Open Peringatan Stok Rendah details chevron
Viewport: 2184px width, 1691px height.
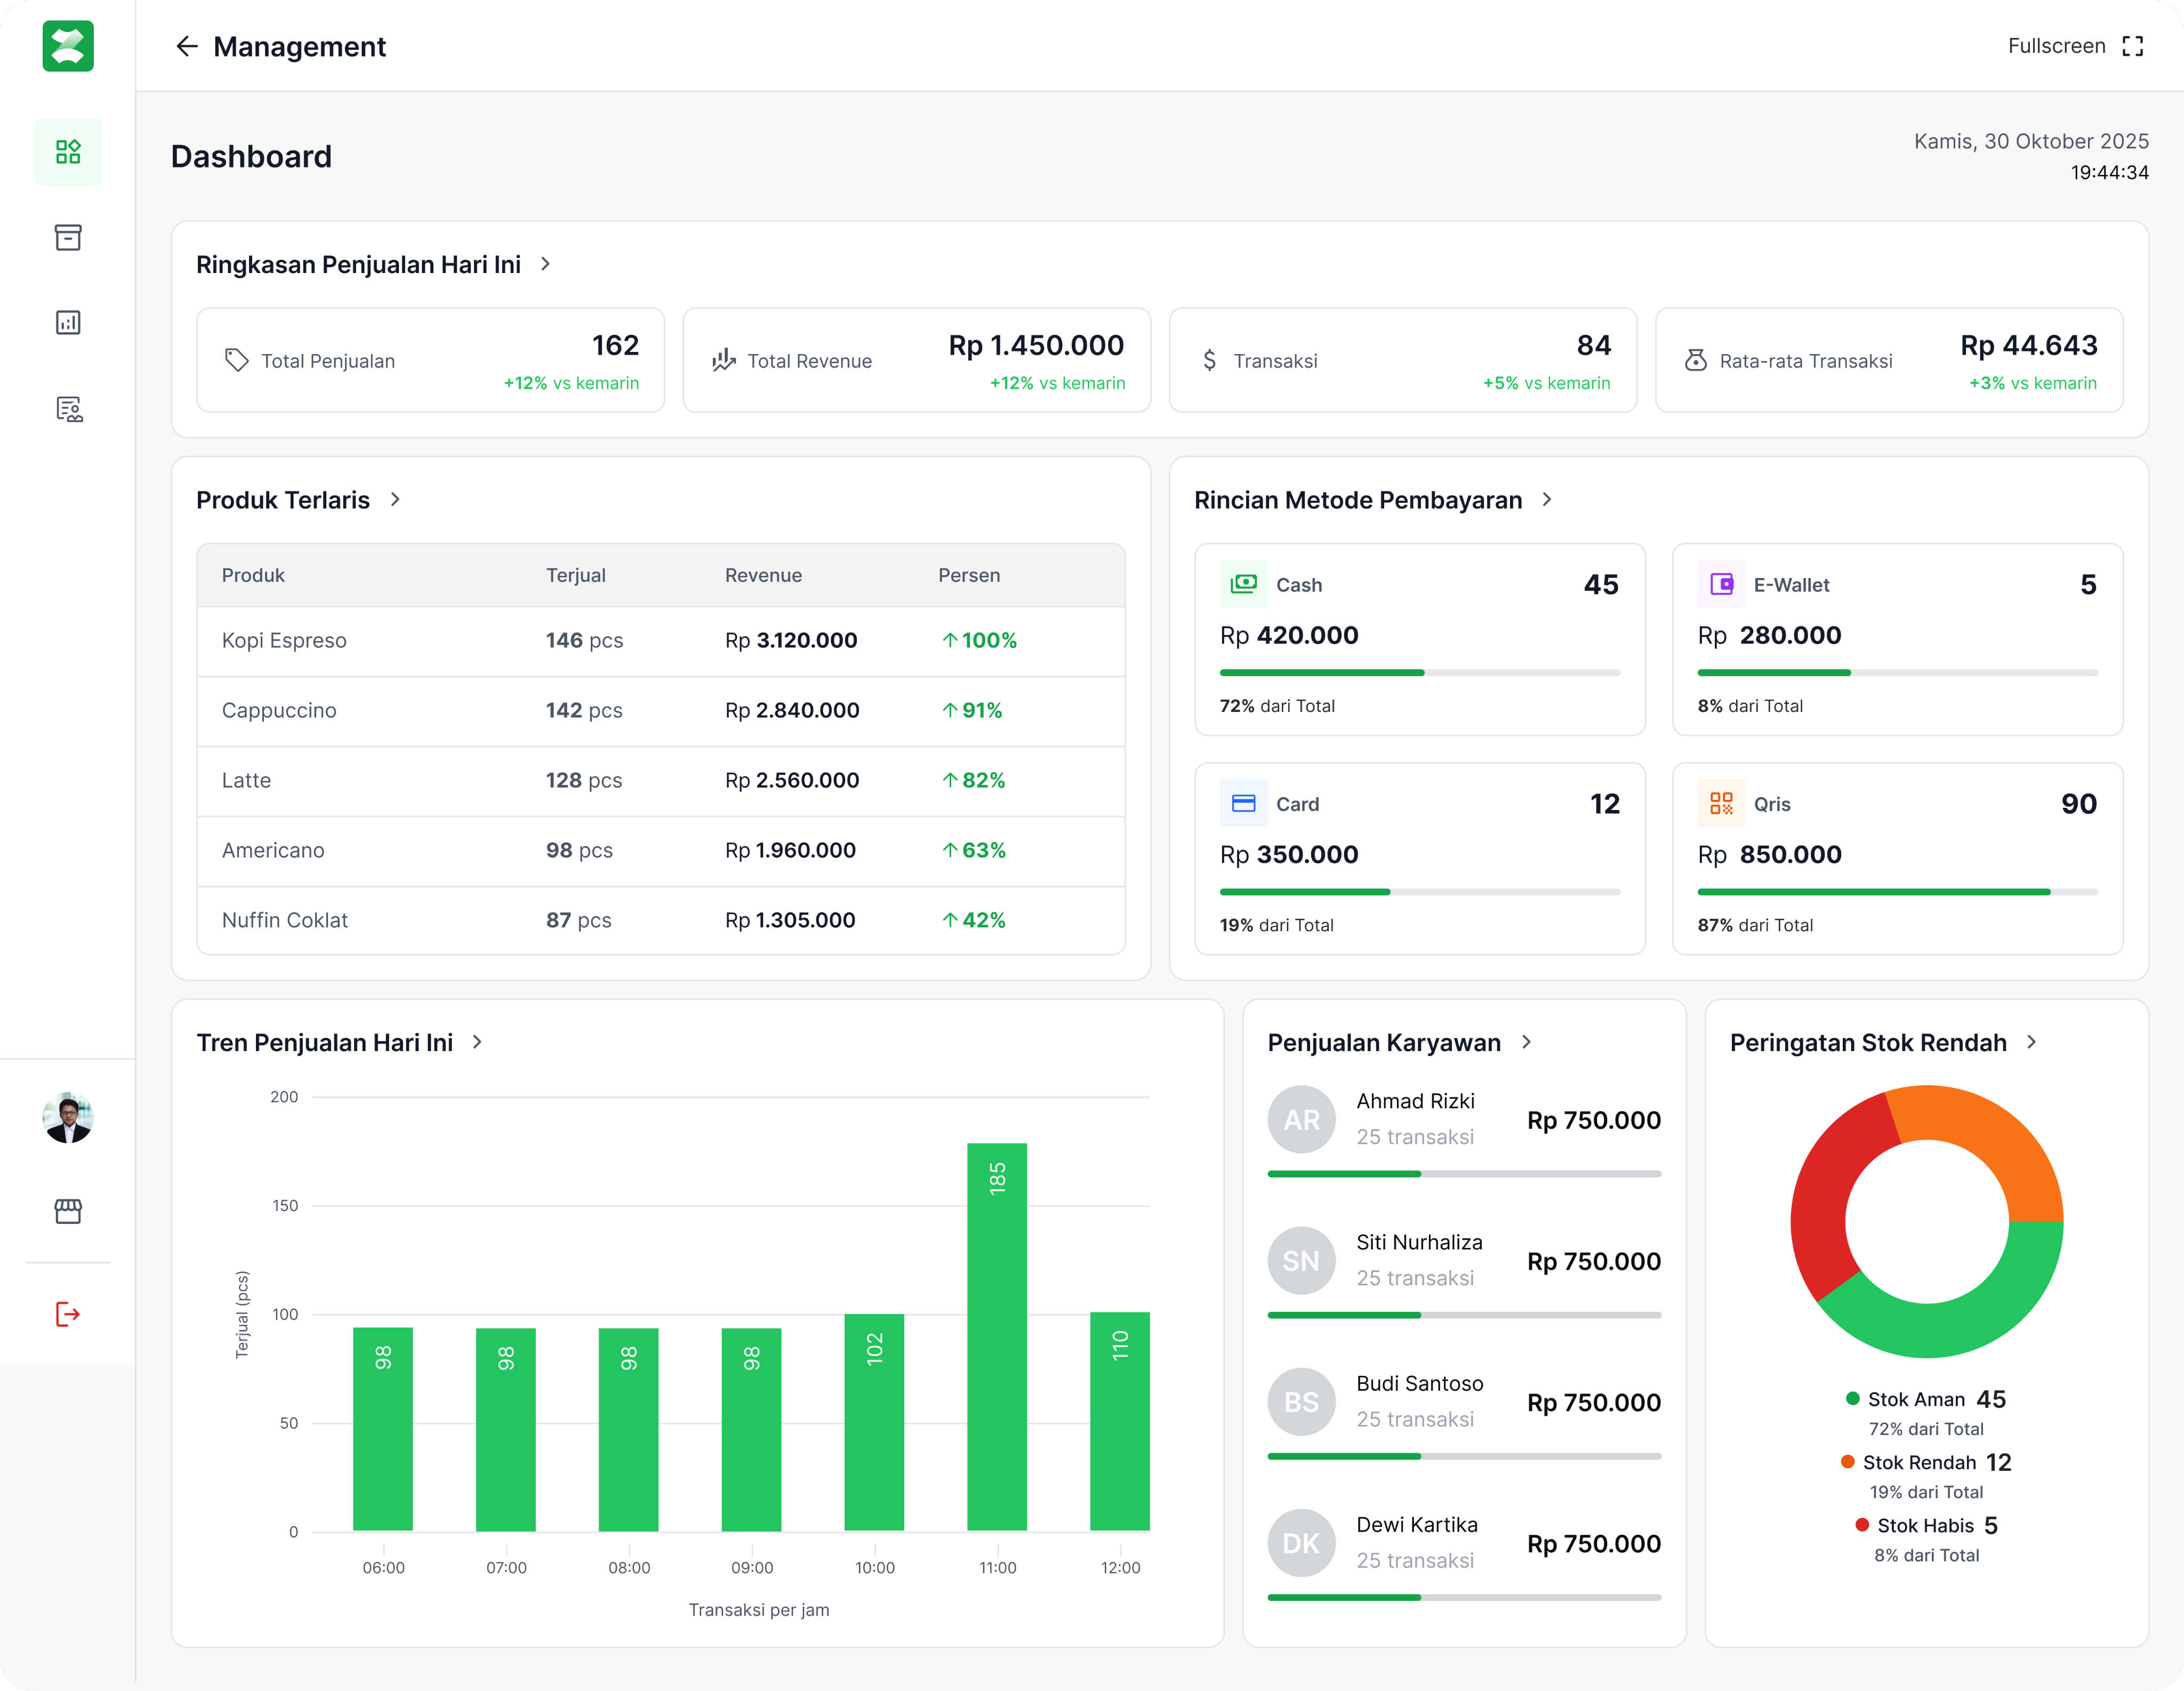tap(2031, 1042)
